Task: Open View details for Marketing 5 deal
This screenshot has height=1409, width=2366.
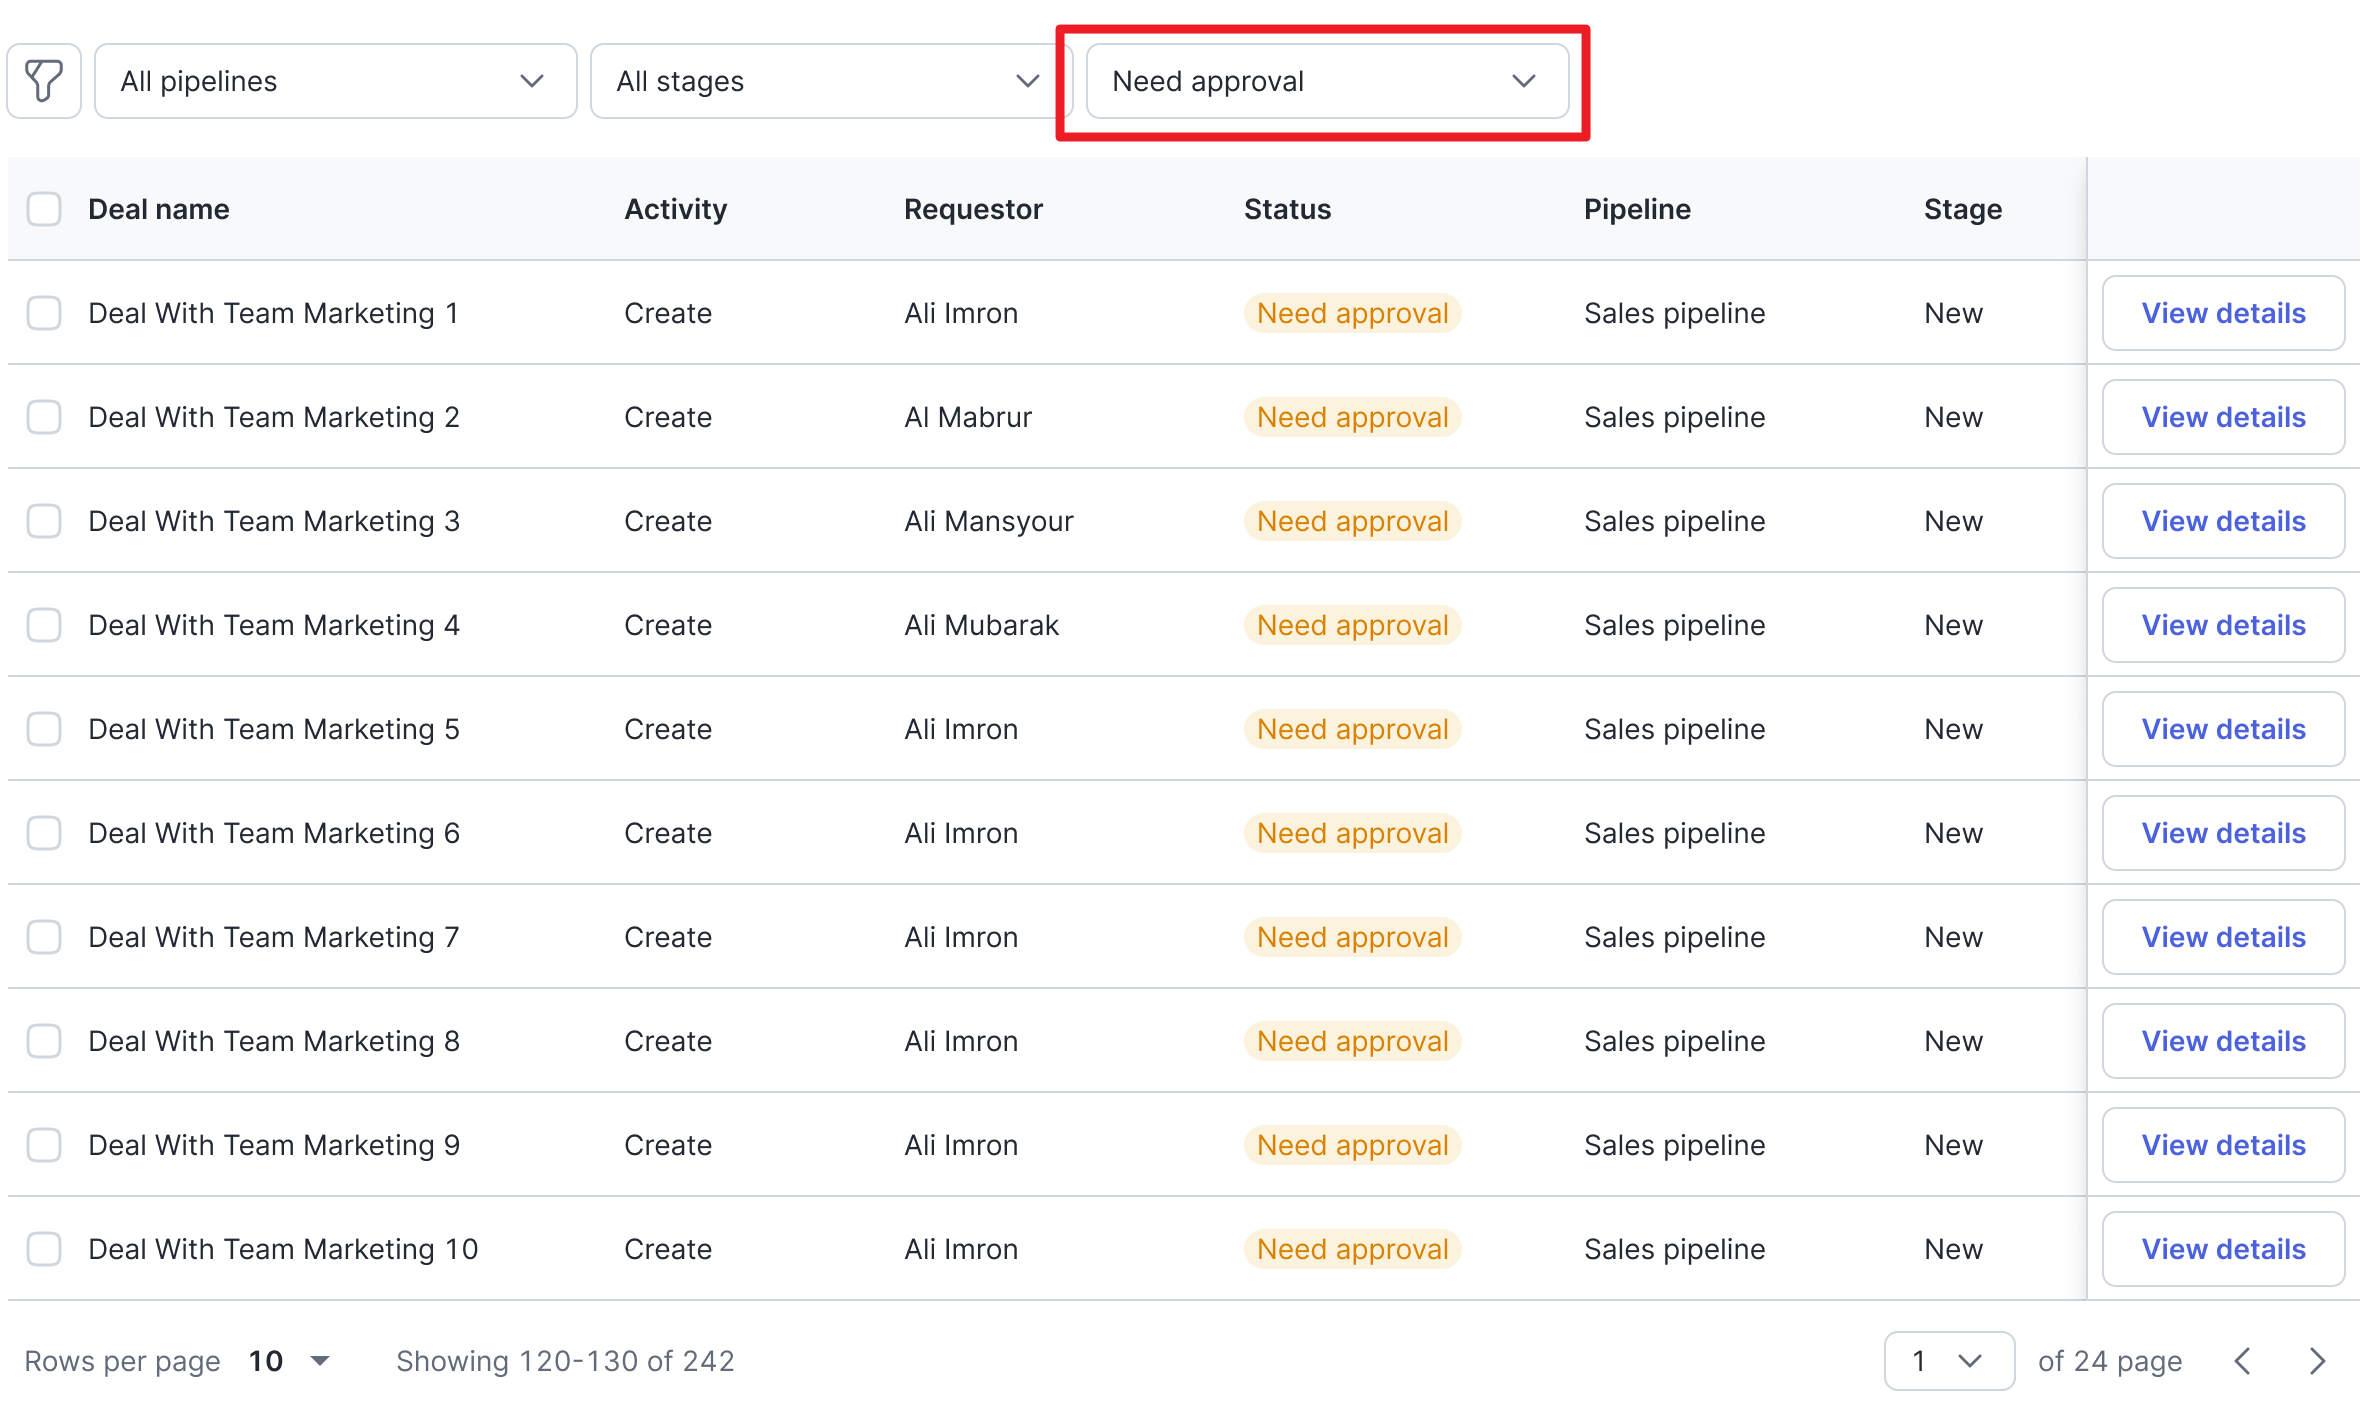Action: pos(2222,729)
